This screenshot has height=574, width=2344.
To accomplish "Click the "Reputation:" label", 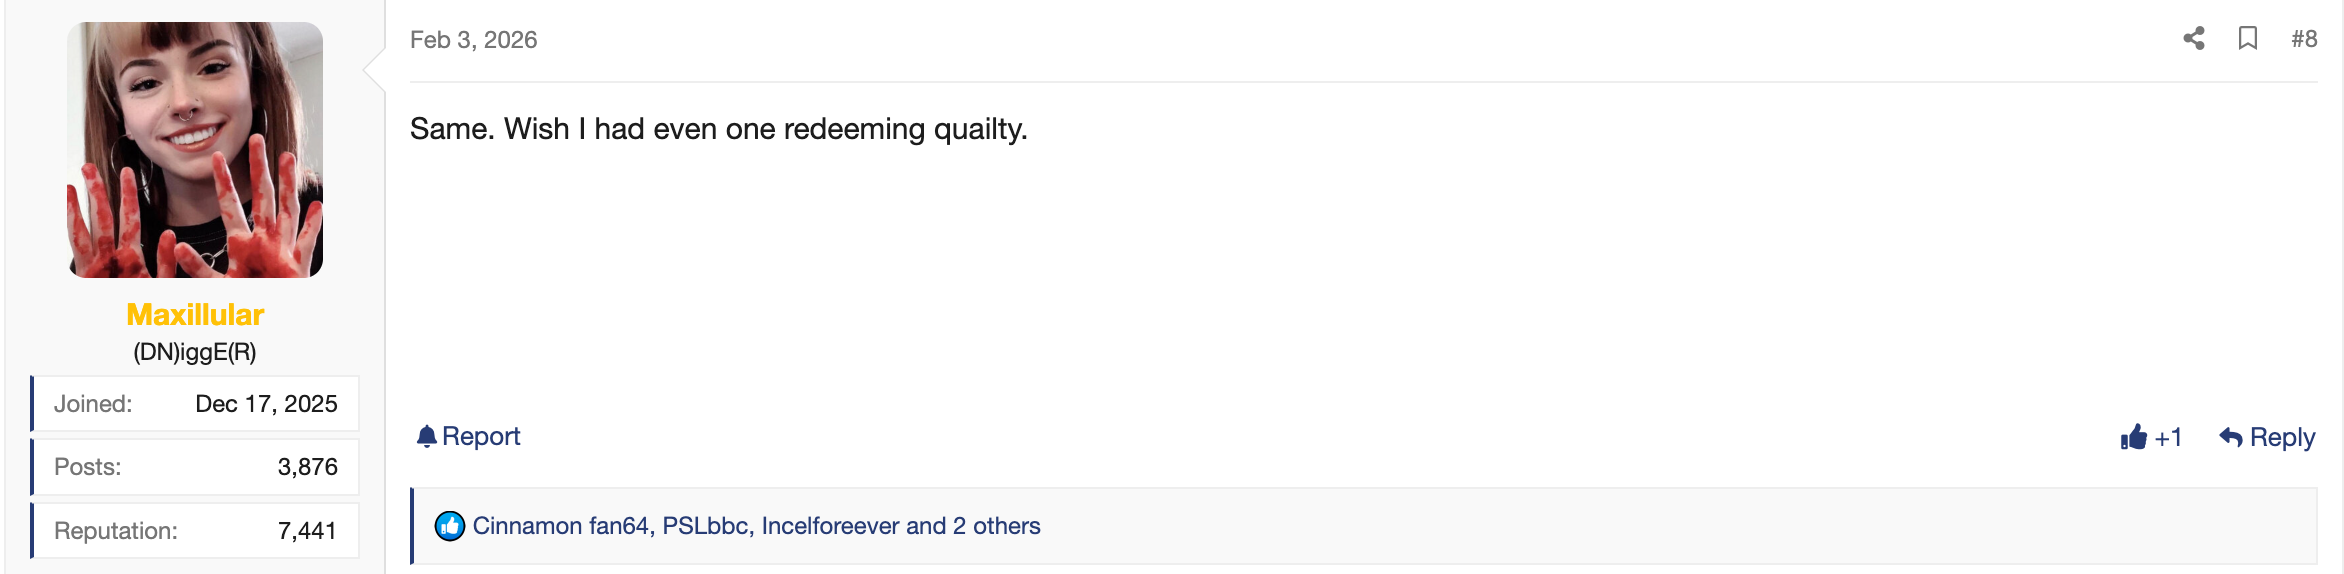I will click(x=116, y=531).
